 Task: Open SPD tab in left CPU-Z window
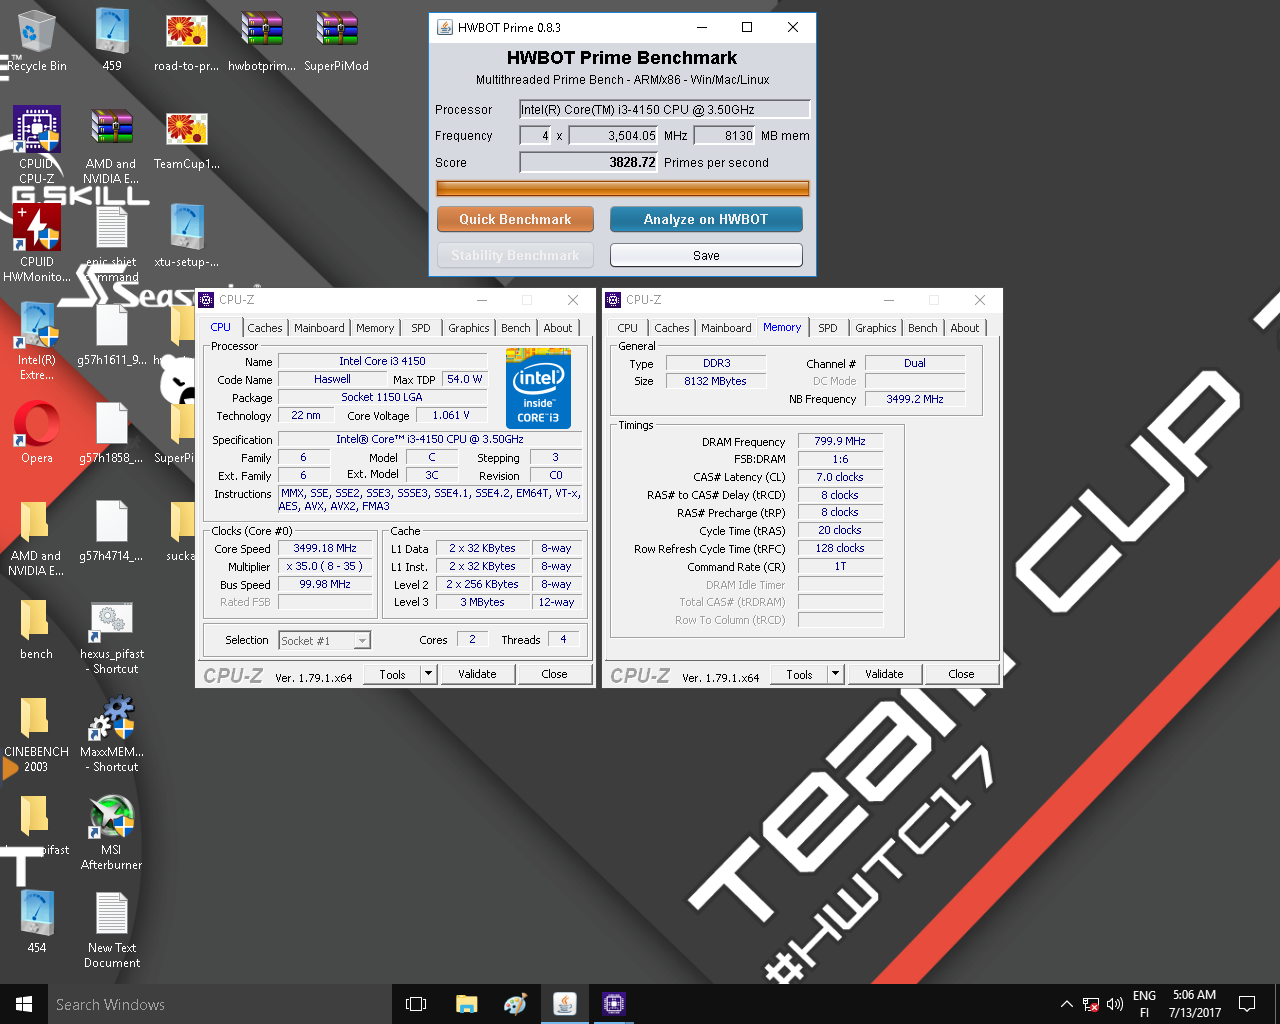421,328
